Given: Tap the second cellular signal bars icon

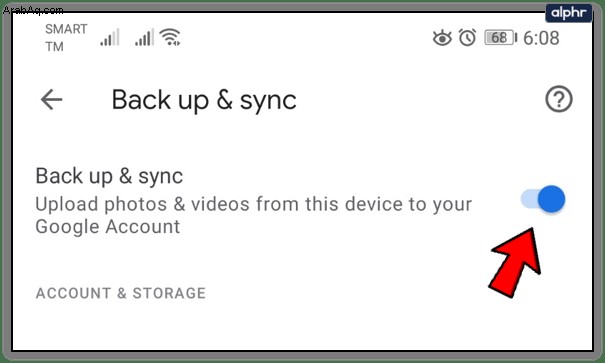Looking at the screenshot, I should (144, 37).
